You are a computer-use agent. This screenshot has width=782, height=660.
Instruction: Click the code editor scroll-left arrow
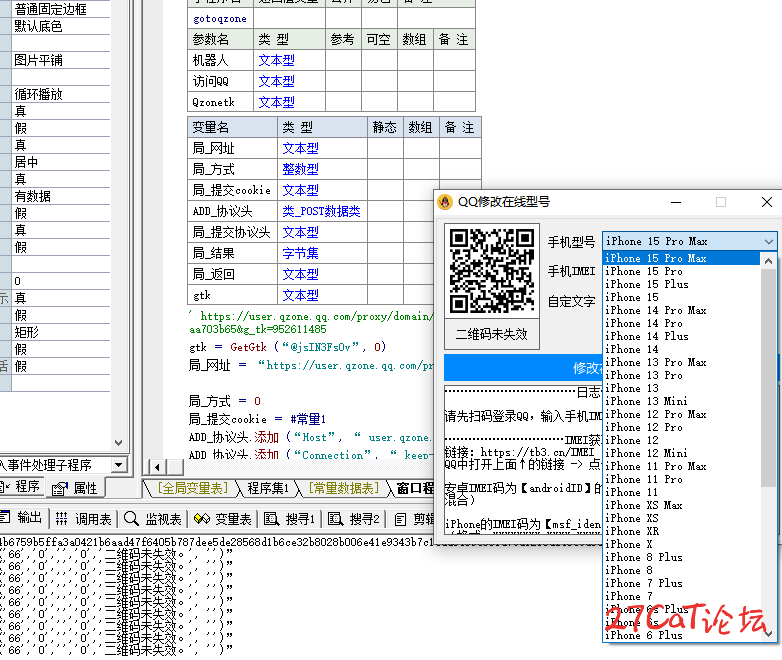click(x=157, y=467)
